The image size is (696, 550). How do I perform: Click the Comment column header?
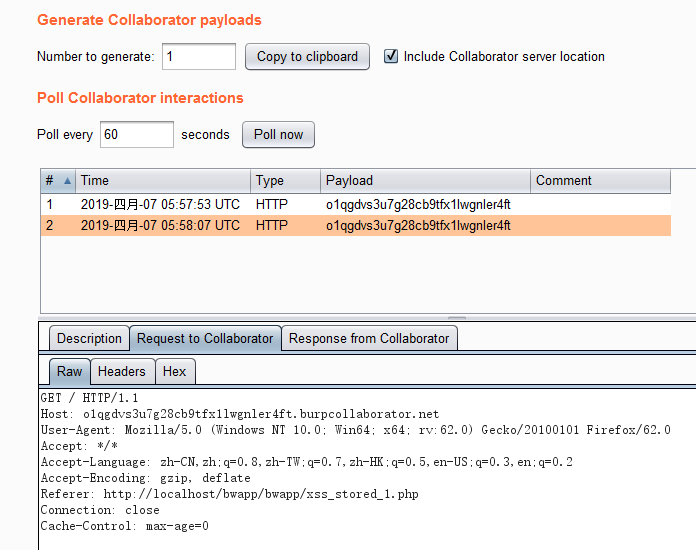click(598, 181)
